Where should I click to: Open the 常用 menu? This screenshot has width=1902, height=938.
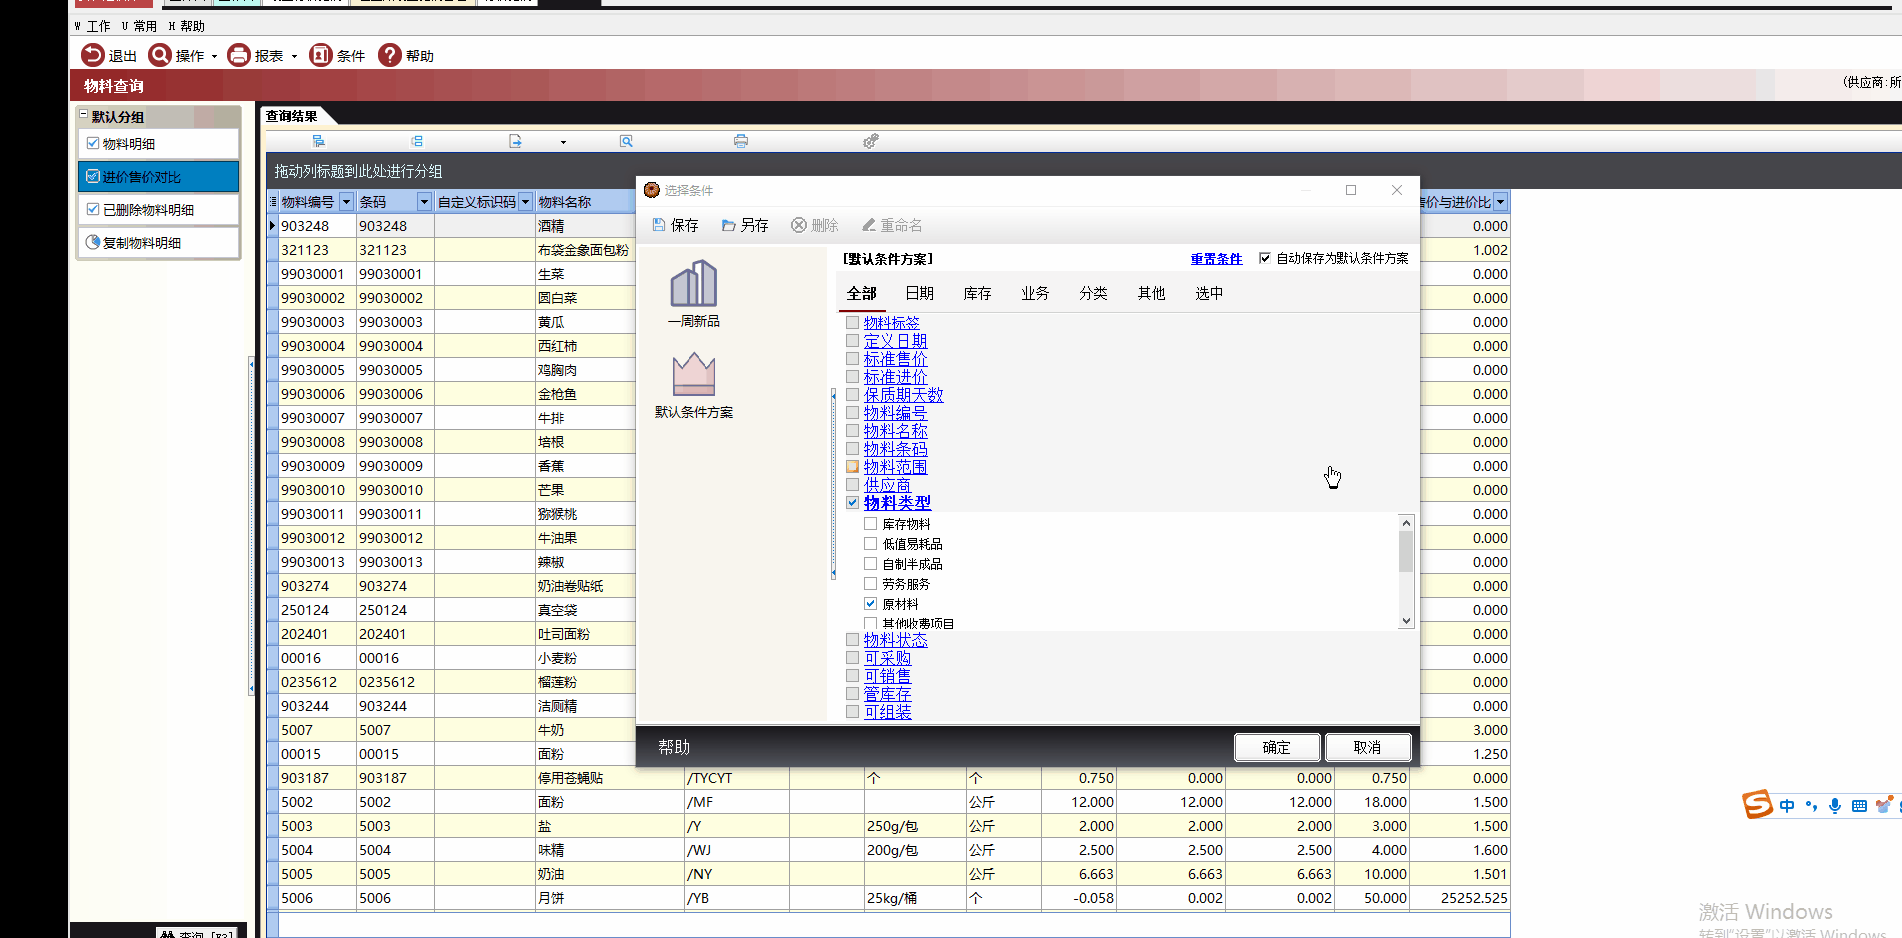coord(139,26)
